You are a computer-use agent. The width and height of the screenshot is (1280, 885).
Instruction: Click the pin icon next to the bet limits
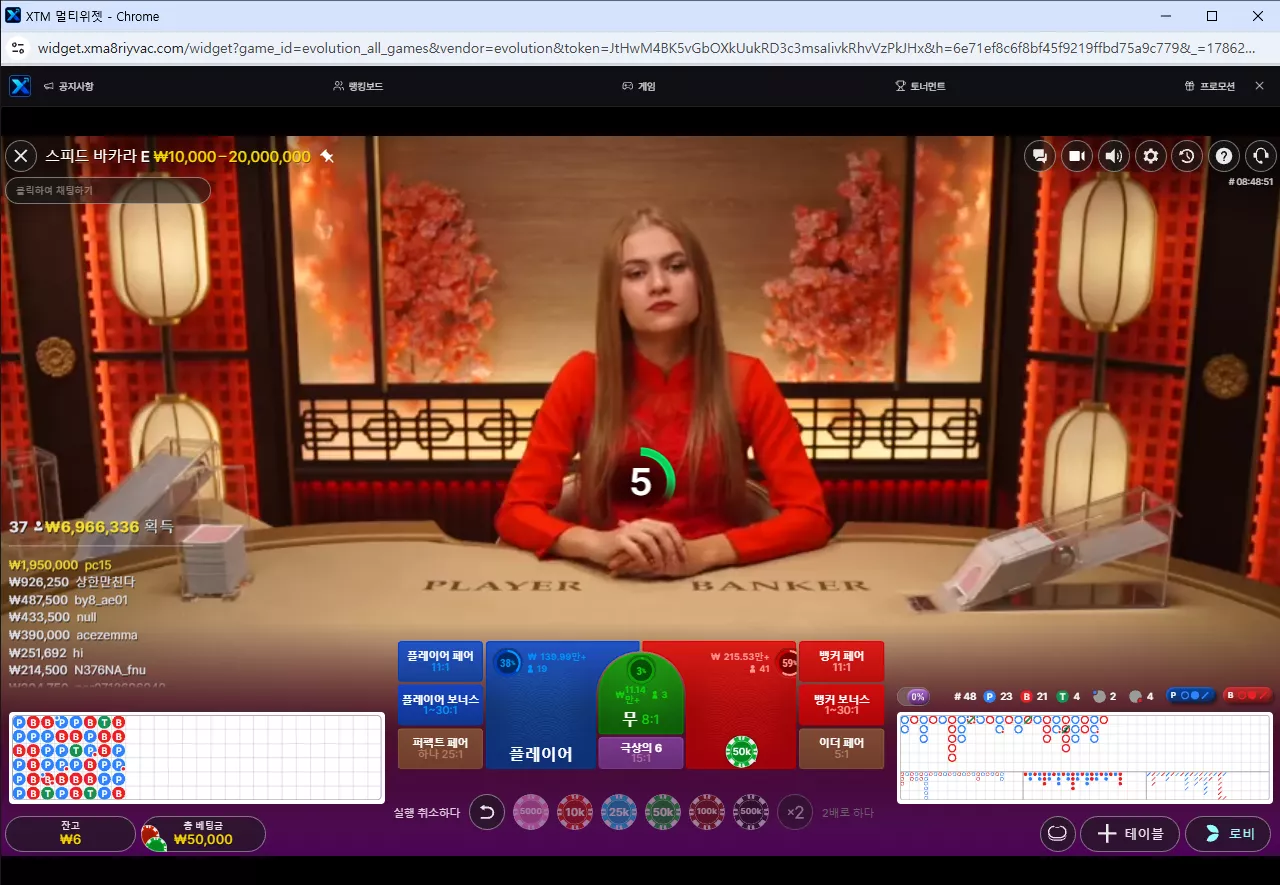point(327,156)
